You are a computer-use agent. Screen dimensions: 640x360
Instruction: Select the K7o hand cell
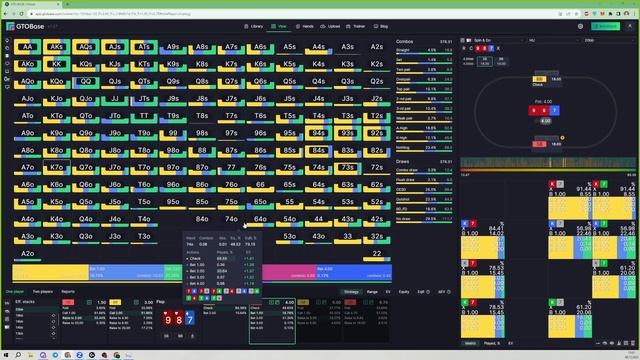56,167
